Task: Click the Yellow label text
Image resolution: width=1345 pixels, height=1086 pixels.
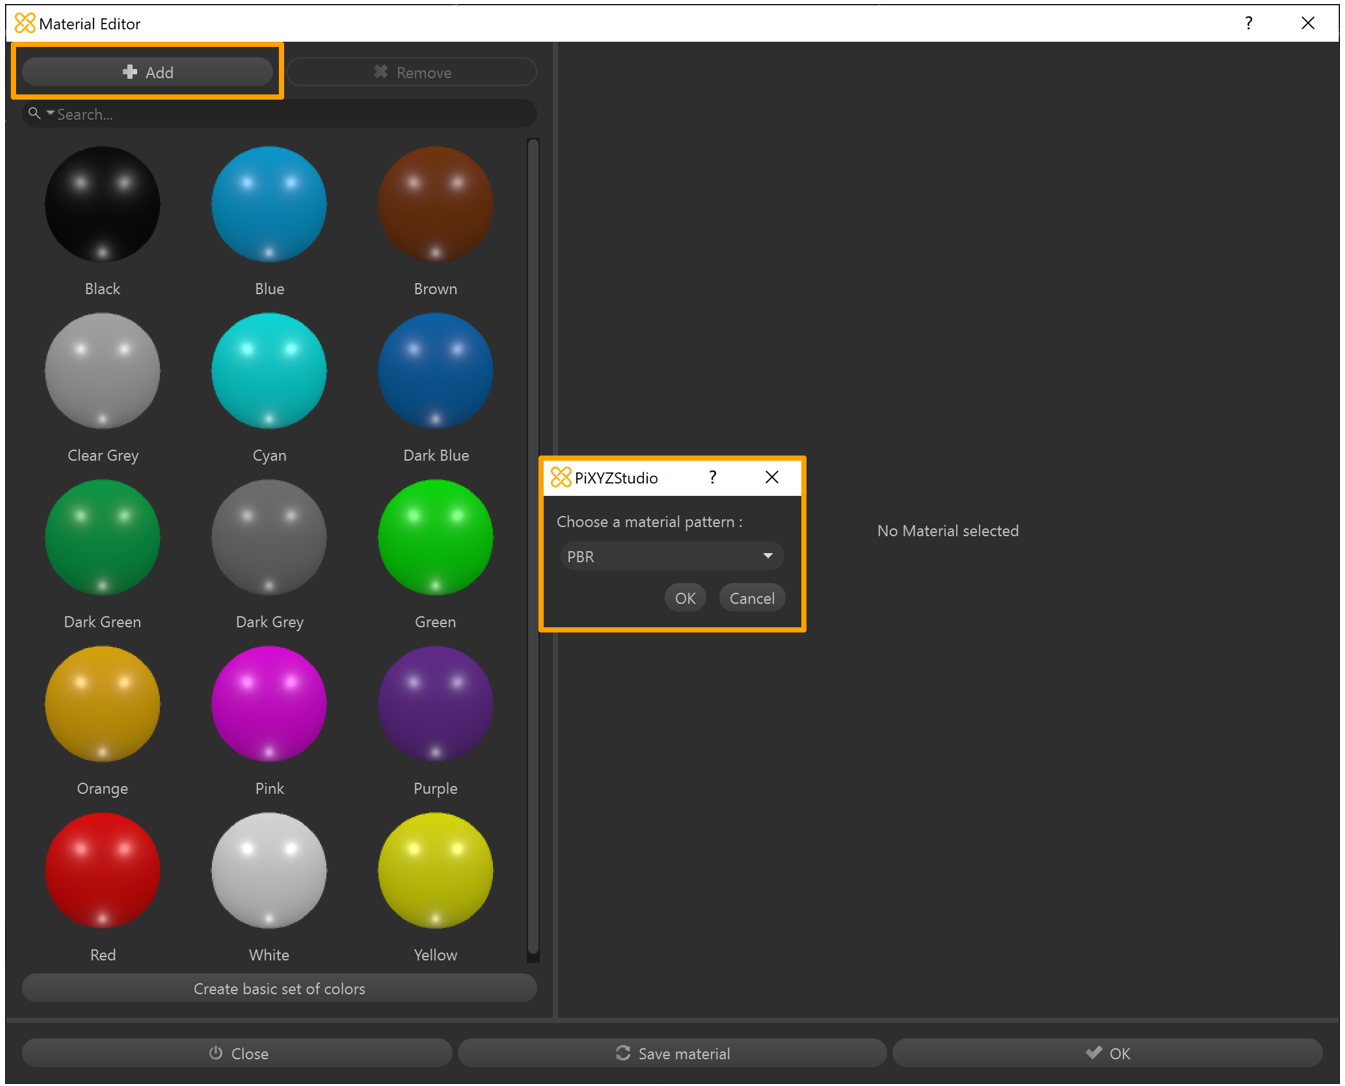Action: tap(436, 955)
